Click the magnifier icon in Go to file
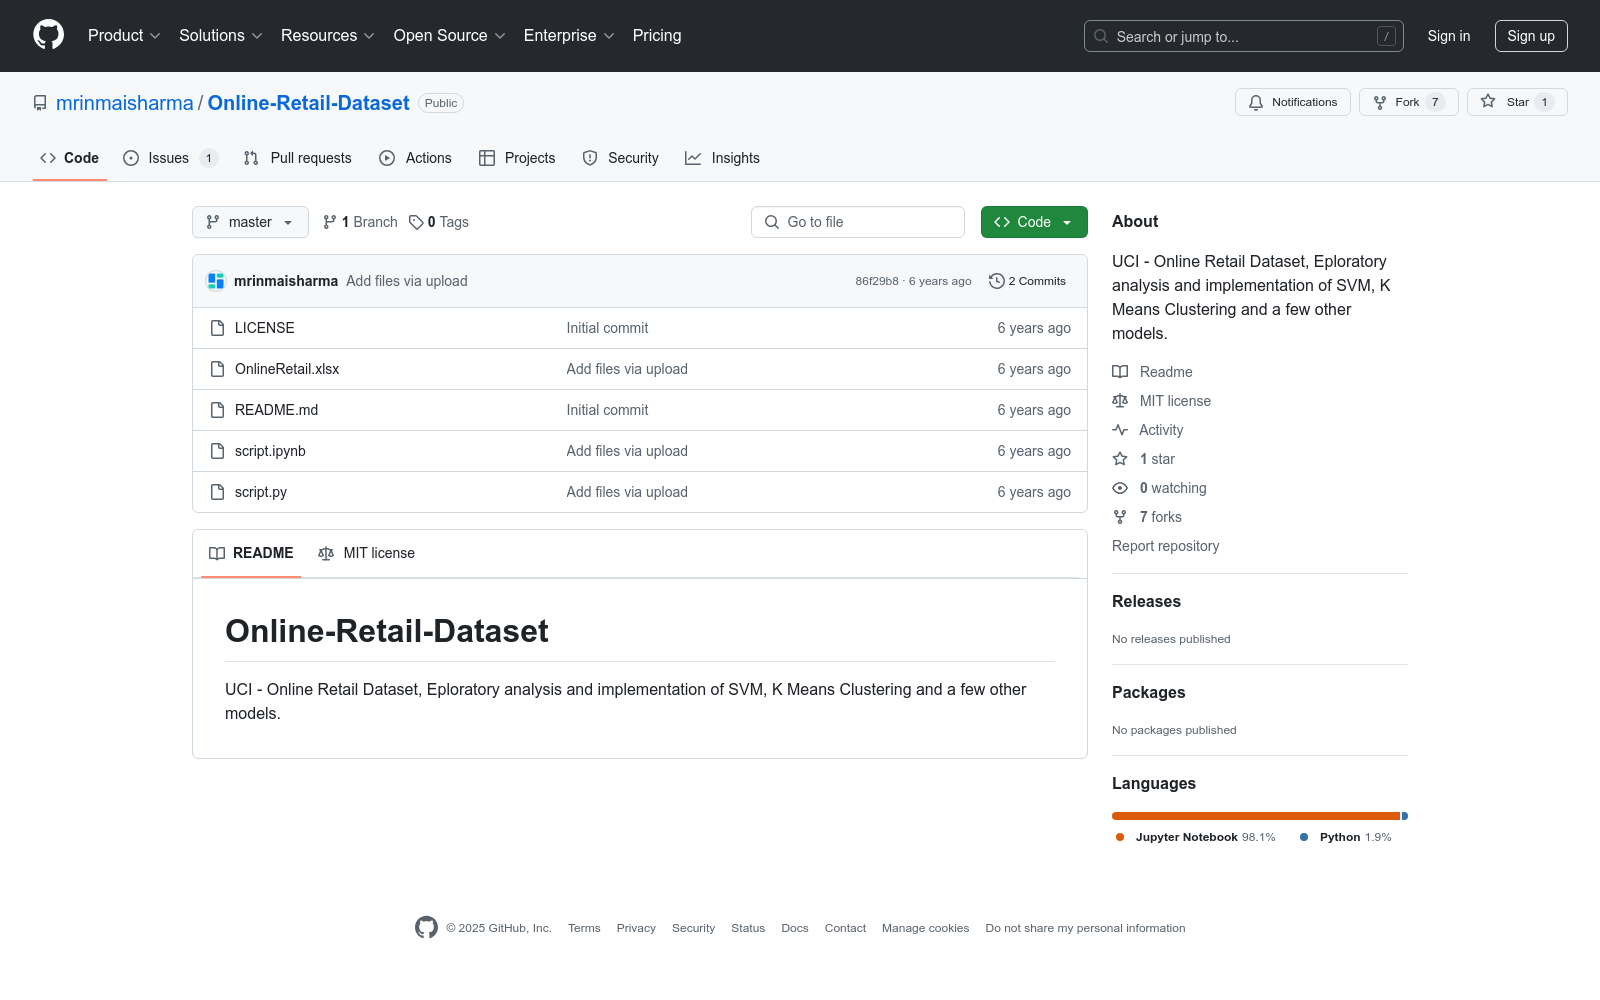Image resolution: width=1600 pixels, height=1000 pixels. (x=772, y=222)
